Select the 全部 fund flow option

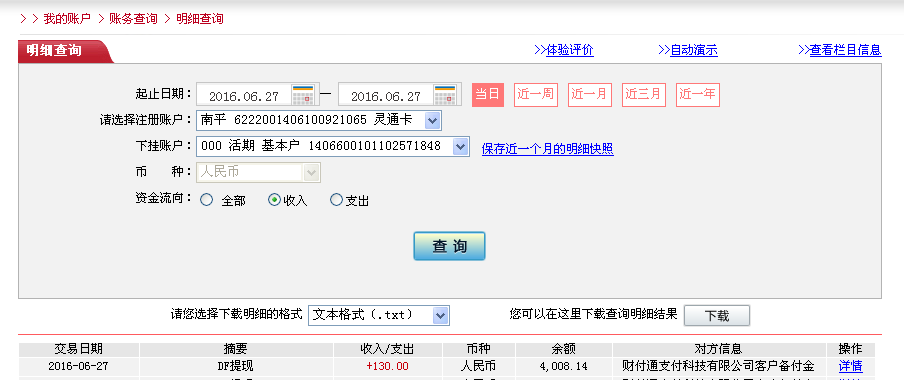(x=206, y=200)
